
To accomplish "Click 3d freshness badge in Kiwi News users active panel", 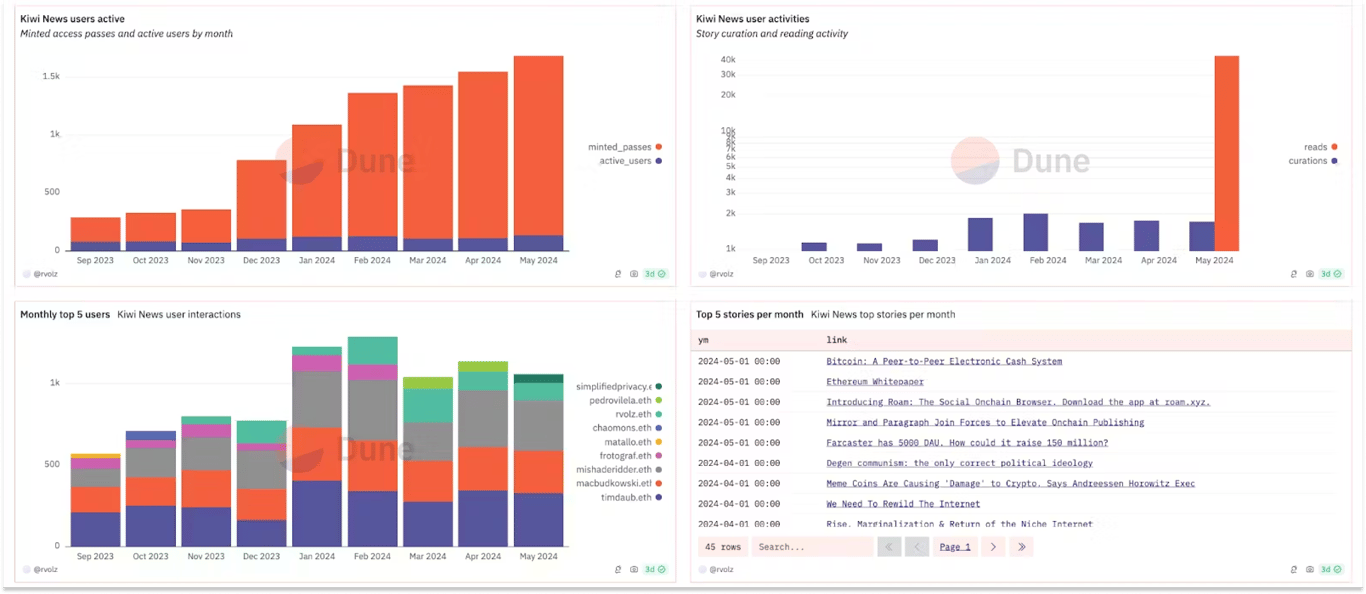I will (655, 273).
